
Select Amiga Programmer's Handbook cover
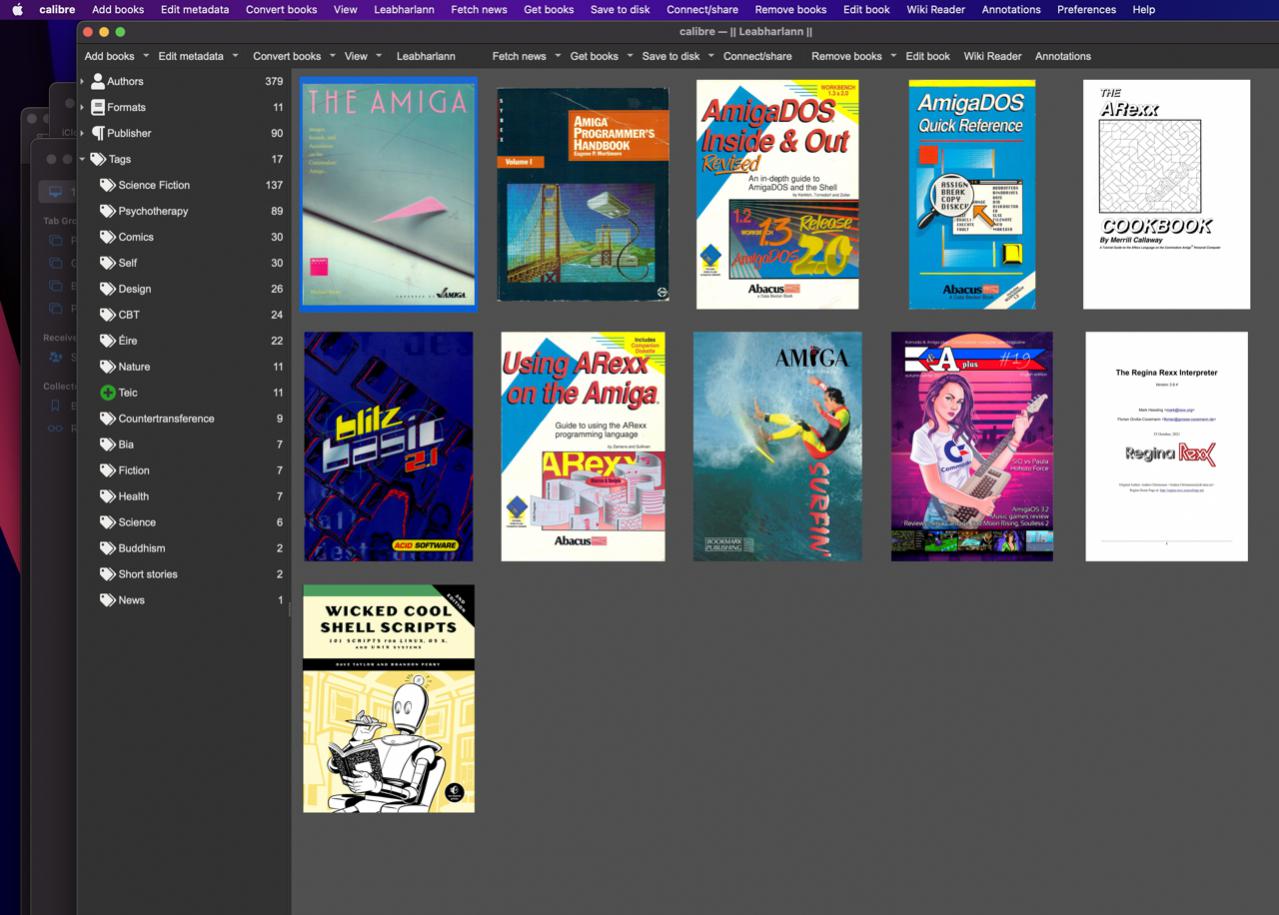click(x=583, y=194)
